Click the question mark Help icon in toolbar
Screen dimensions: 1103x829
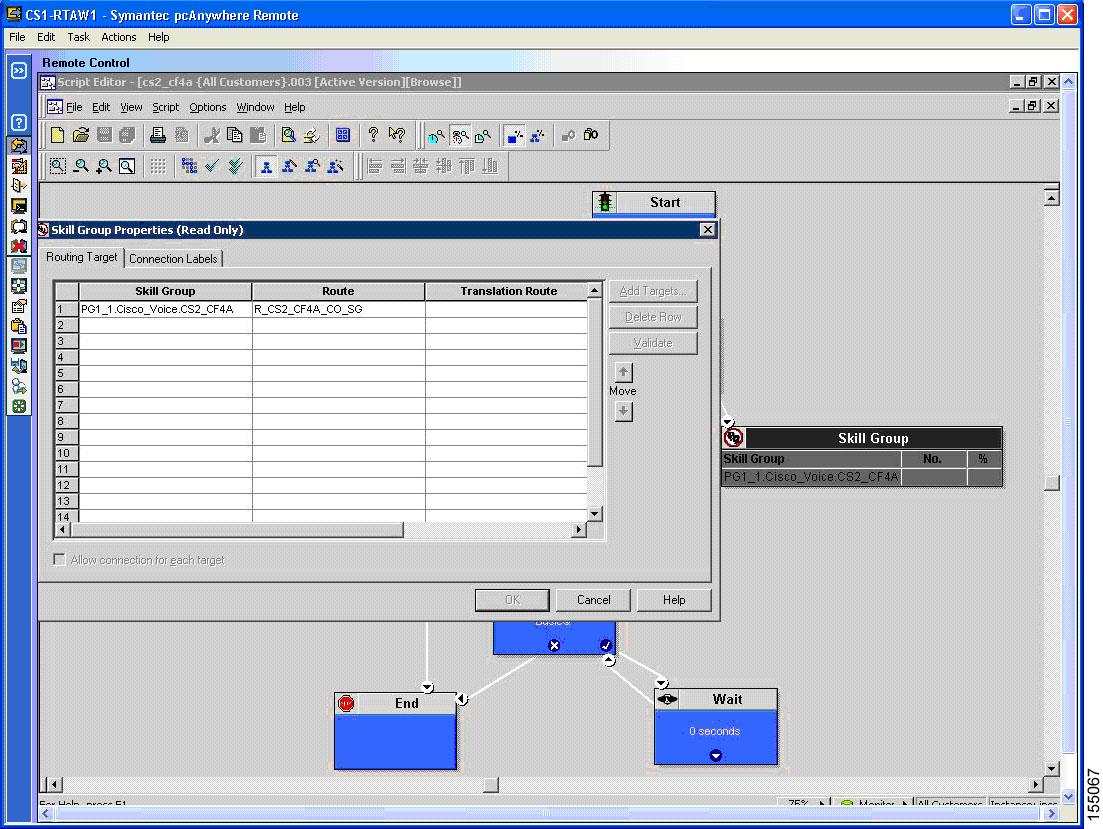[374, 135]
